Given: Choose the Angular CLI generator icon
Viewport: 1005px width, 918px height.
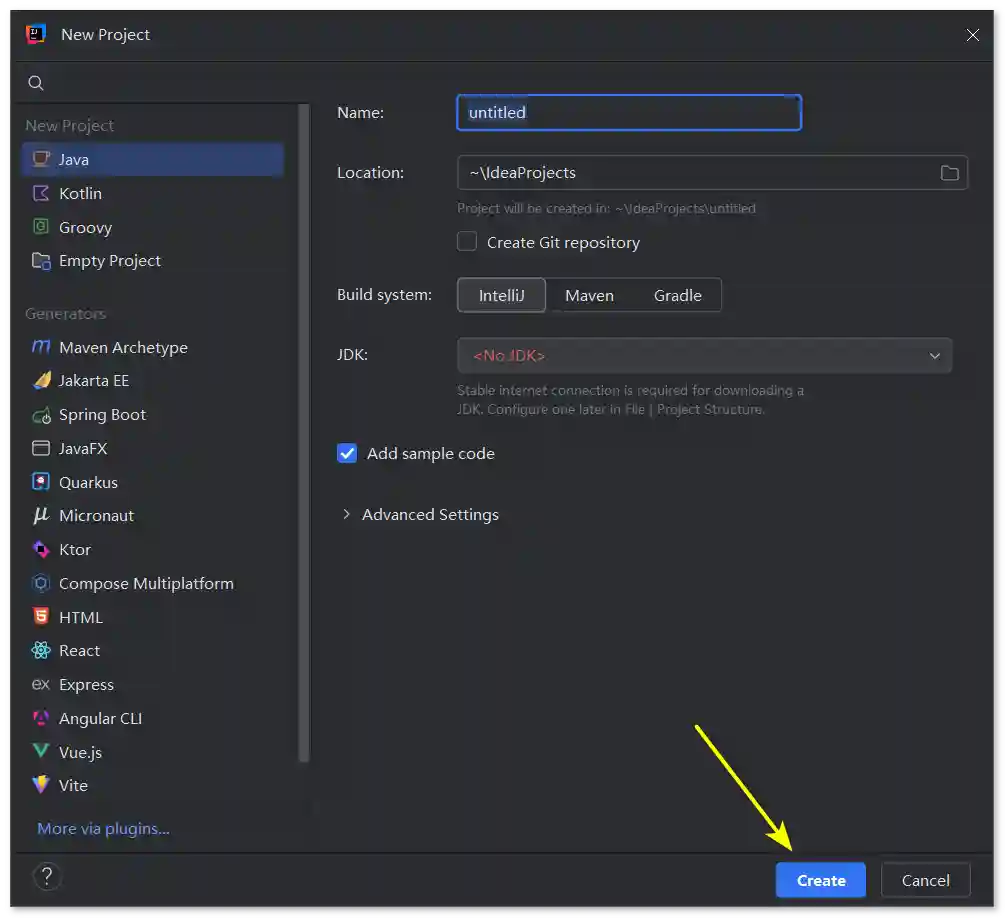Looking at the screenshot, I should (41, 719).
